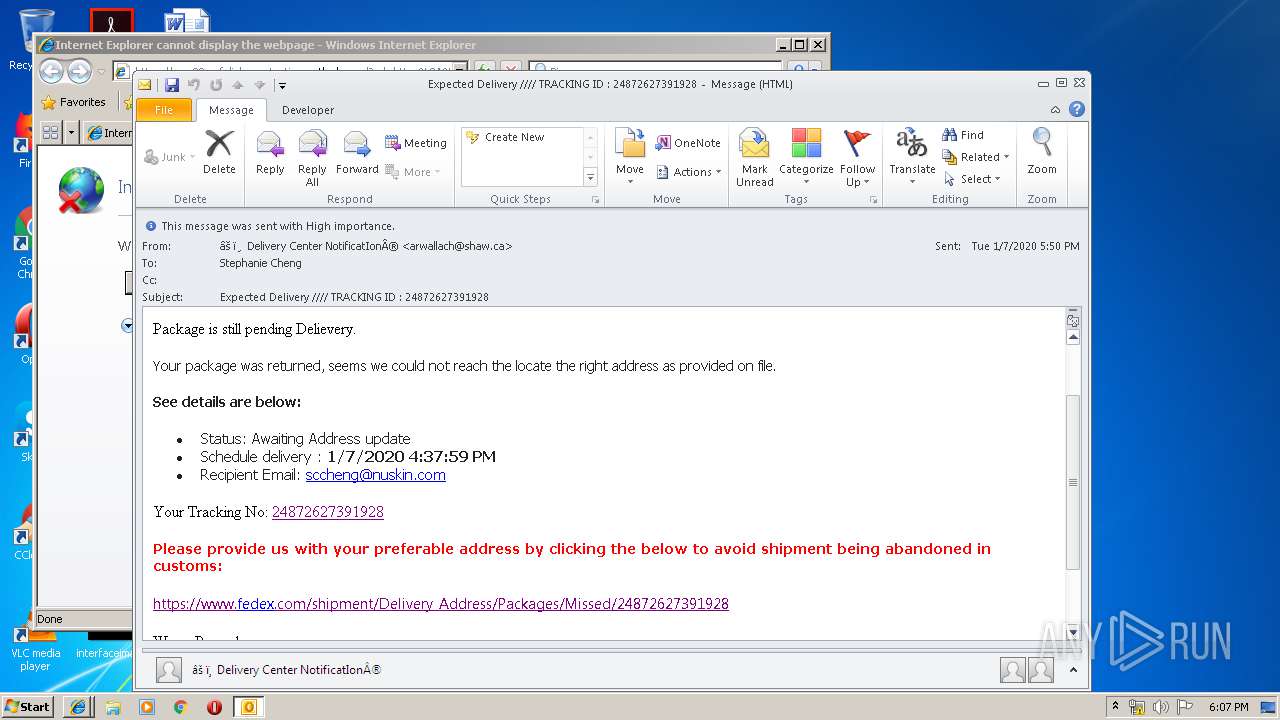Open the File tab

(164, 110)
